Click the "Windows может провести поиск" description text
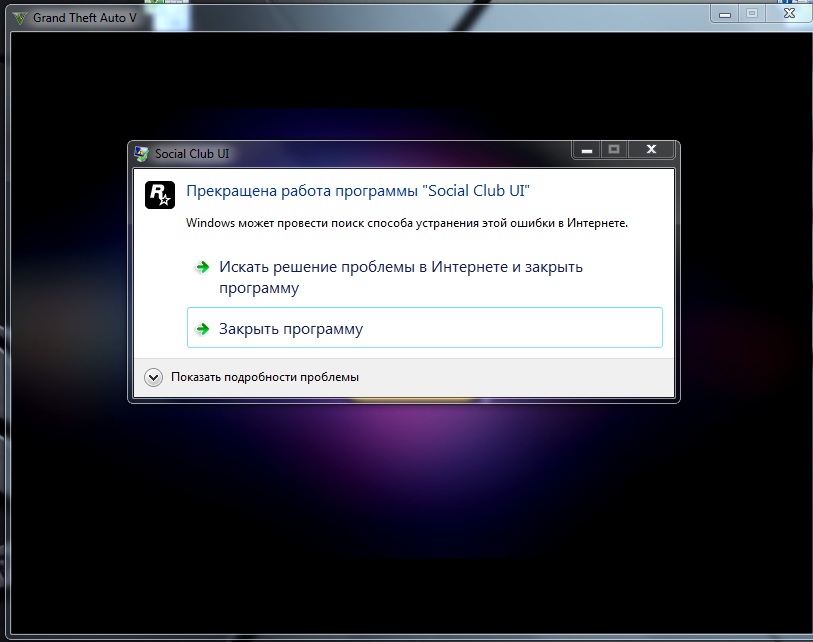 point(407,223)
